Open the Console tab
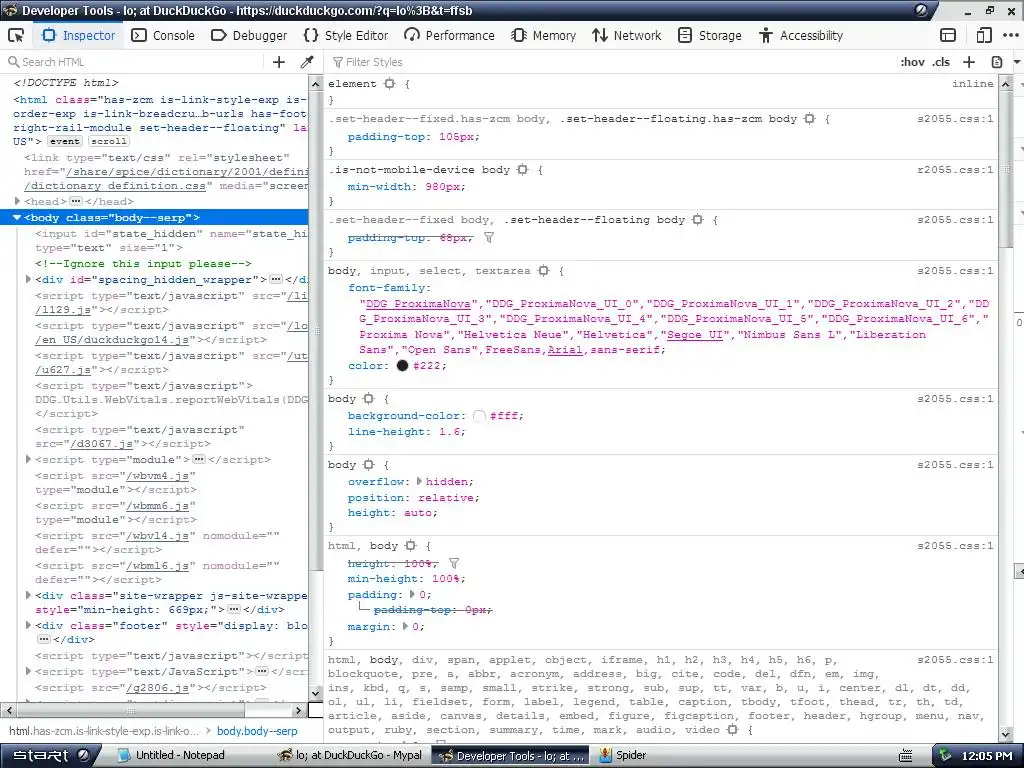Image resolution: width=1024 pixels, height=768 pixels. tap(163, 35)
